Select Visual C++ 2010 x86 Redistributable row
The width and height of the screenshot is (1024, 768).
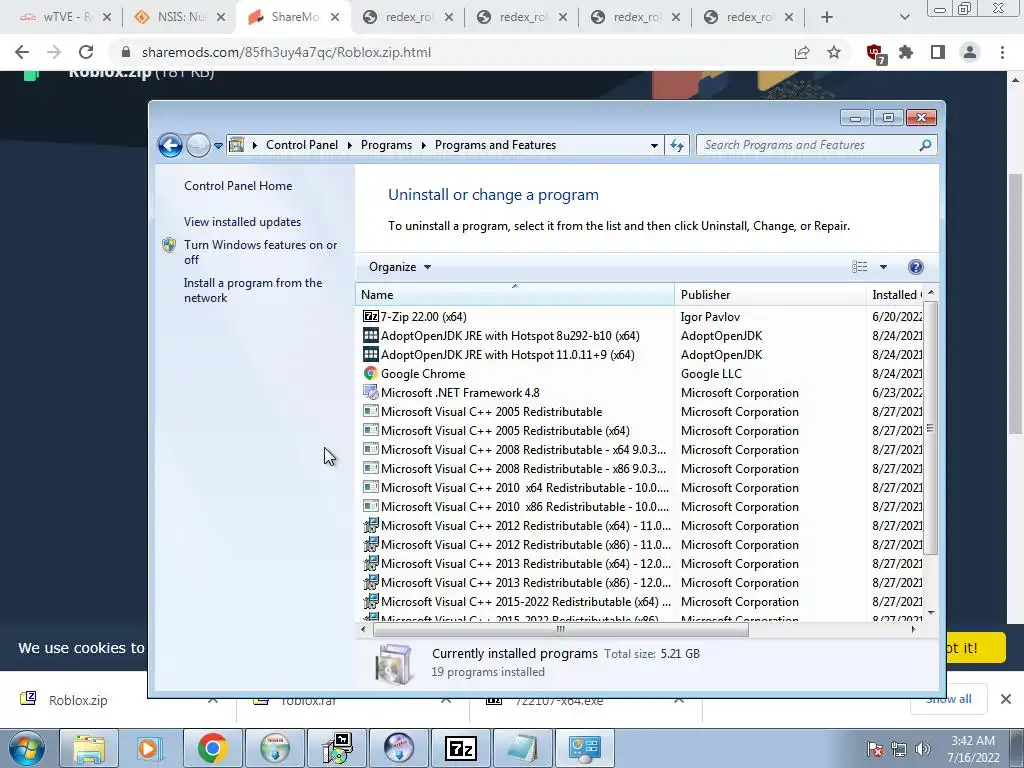pyautogui.click(x=641, y=506)
